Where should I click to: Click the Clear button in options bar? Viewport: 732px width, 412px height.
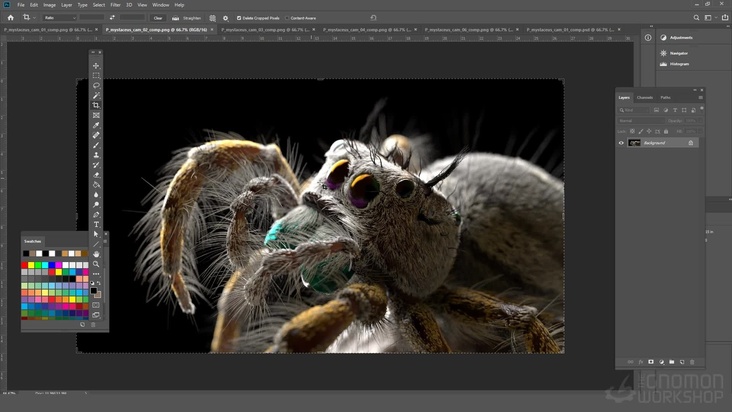(x=158, y=18)
